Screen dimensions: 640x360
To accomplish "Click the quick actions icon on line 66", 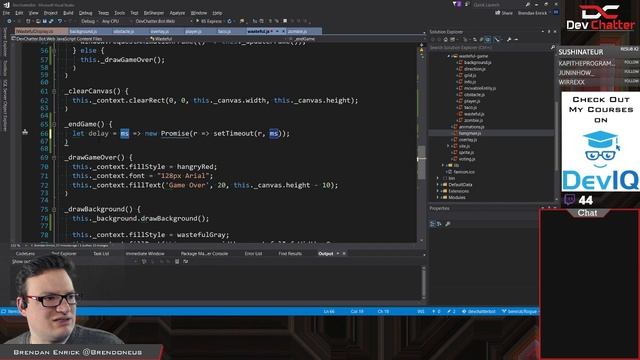I will 25,132.
